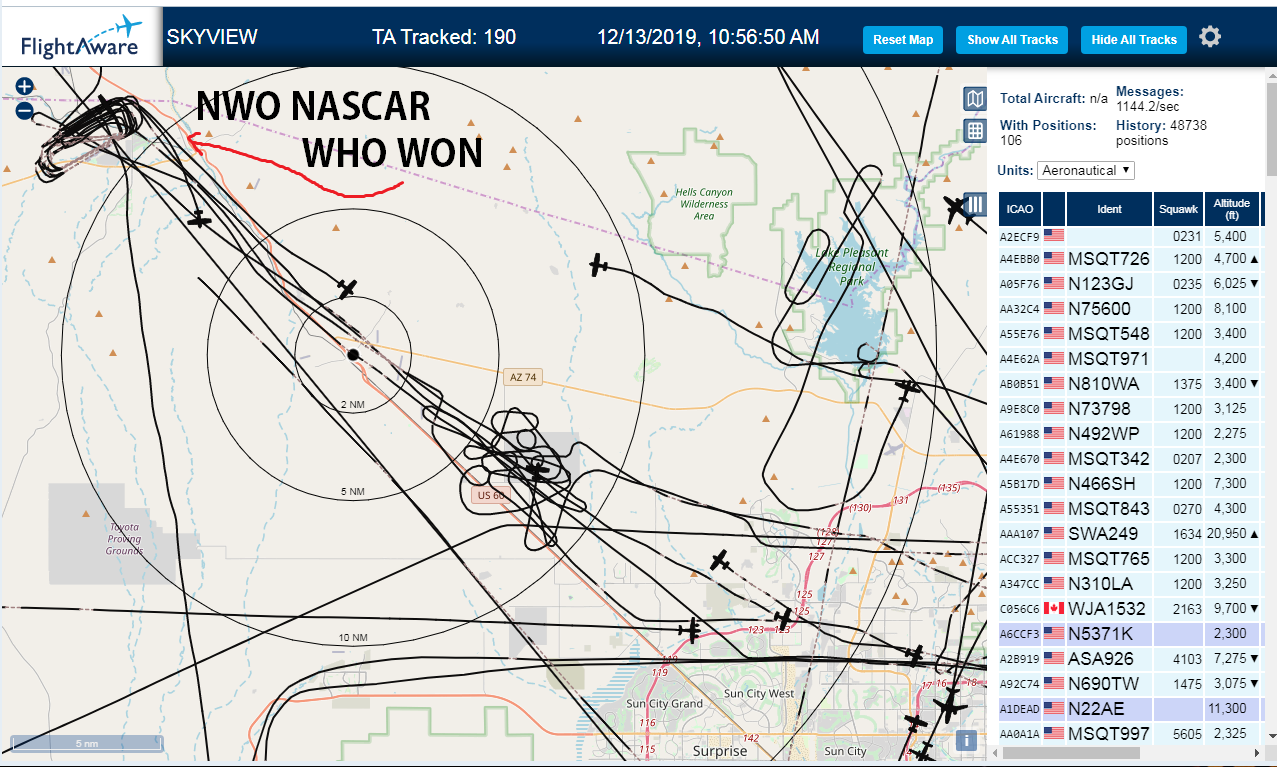The height and width of the screenshot is (767, 1277).
Task: Select the ASA926 flight row
Action: click(x=1130, y=659)
